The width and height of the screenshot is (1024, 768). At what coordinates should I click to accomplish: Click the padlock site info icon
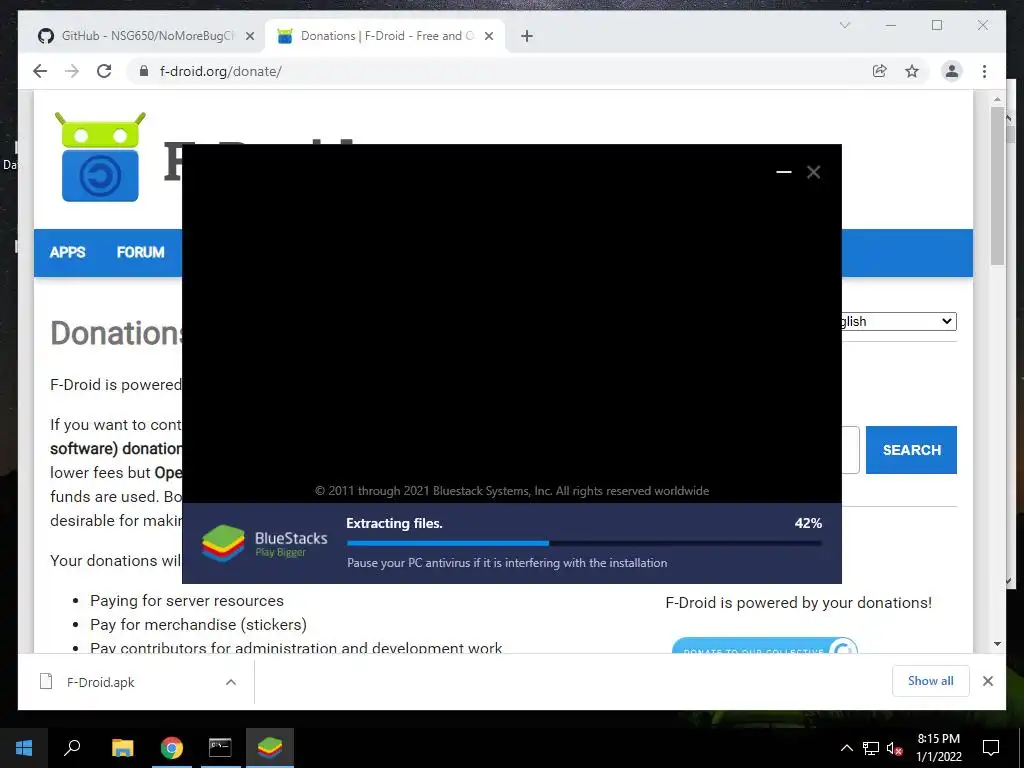[144, 71]
